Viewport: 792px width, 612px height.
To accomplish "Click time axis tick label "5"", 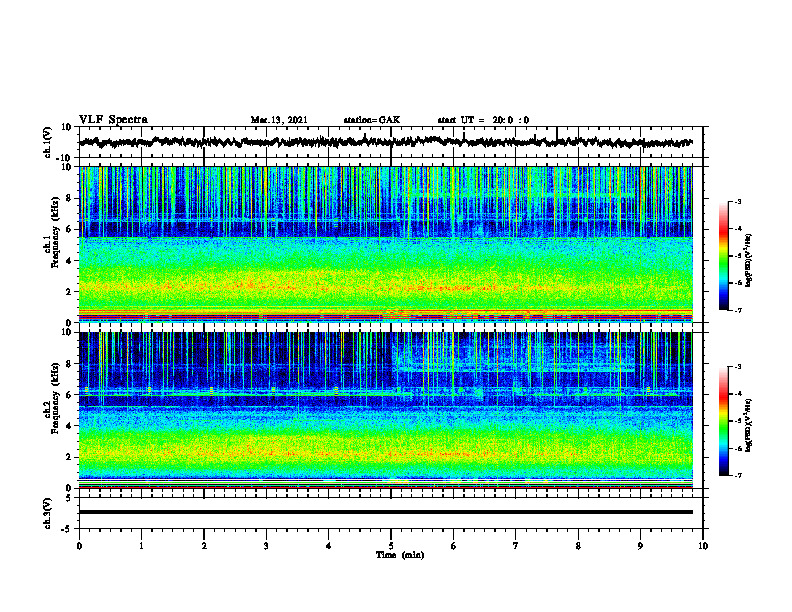I will point(391,546).
